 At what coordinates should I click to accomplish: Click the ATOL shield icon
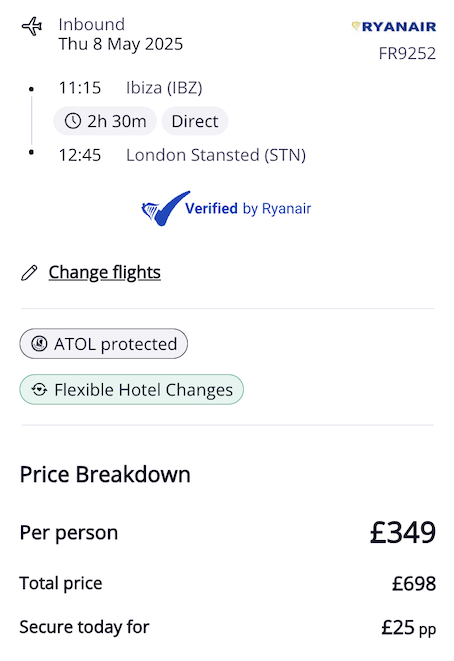pyautogui.click(x=39, y=344)
